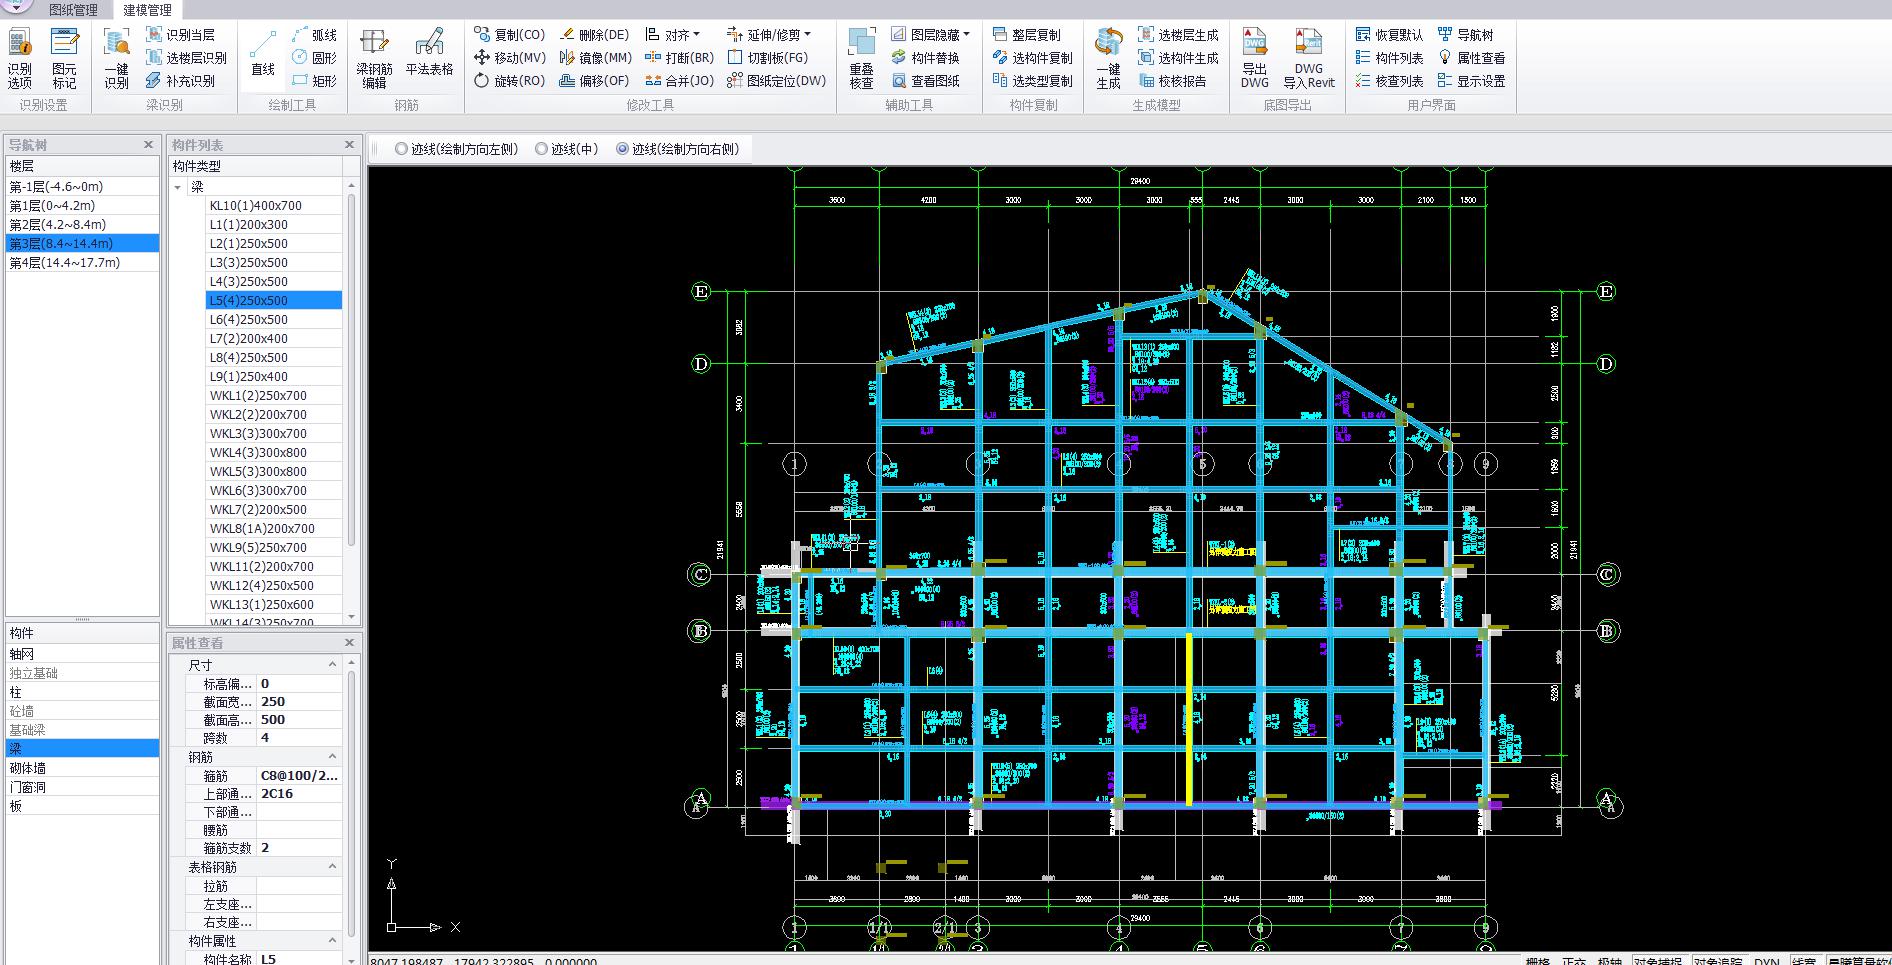Collapse the 尺寸 property group
This screenshot has height=965, width=1892.
pos(333,665)
